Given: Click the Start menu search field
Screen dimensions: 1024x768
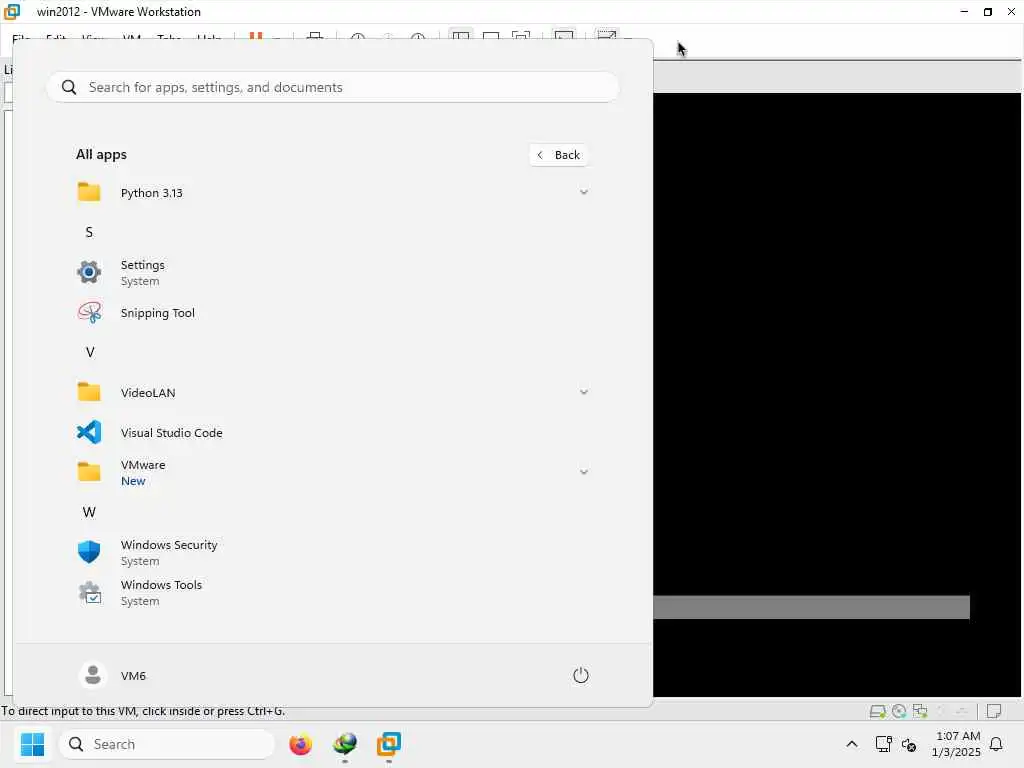Looking at the screenshot, I should [x=332, y=88].
